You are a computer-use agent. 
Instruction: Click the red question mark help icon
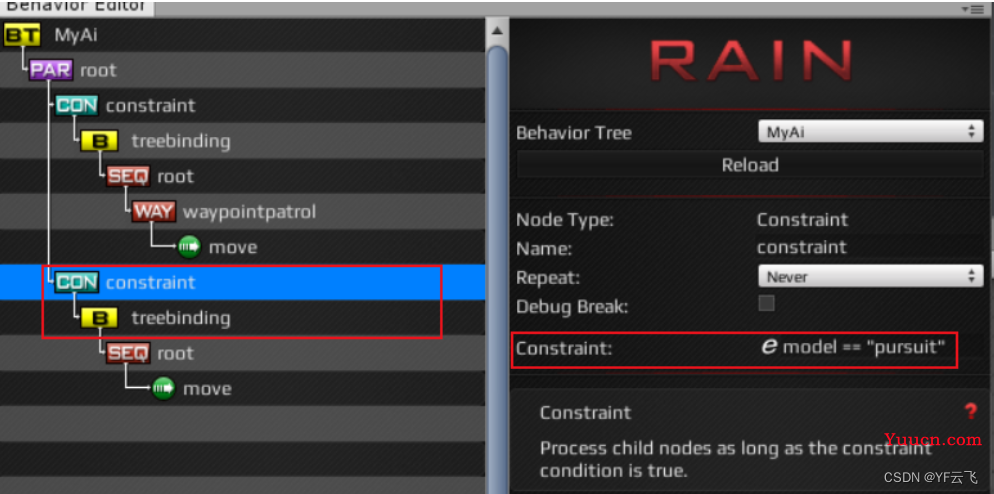[971, 412]
